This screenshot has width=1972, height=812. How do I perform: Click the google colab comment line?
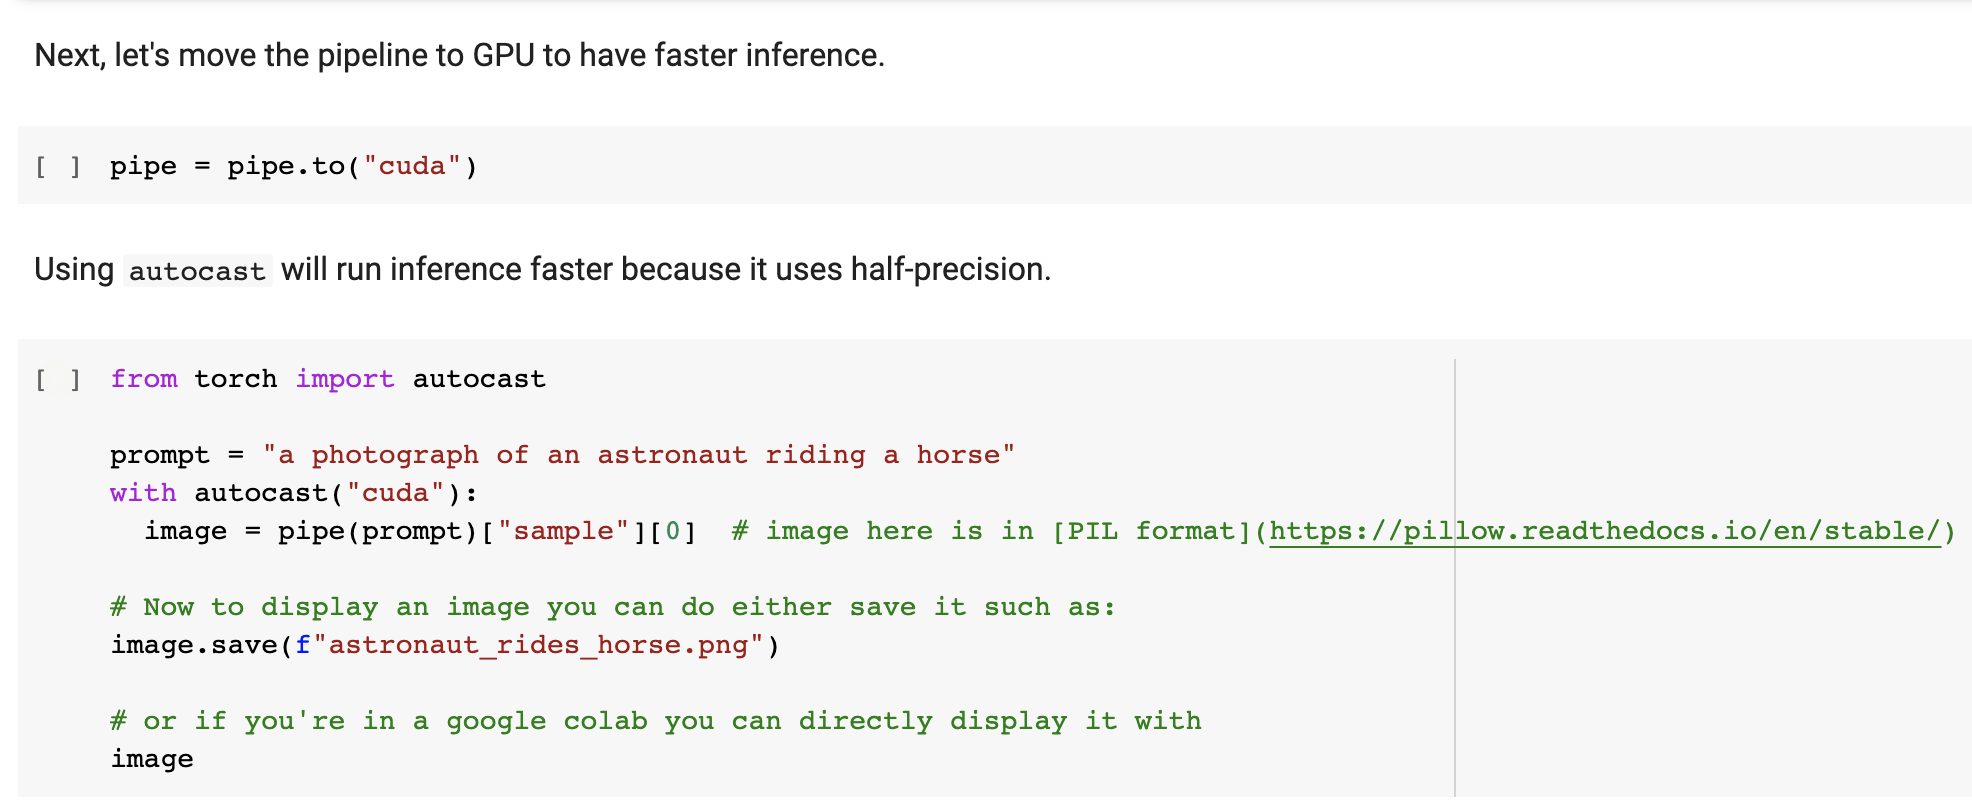coord(655,721)
